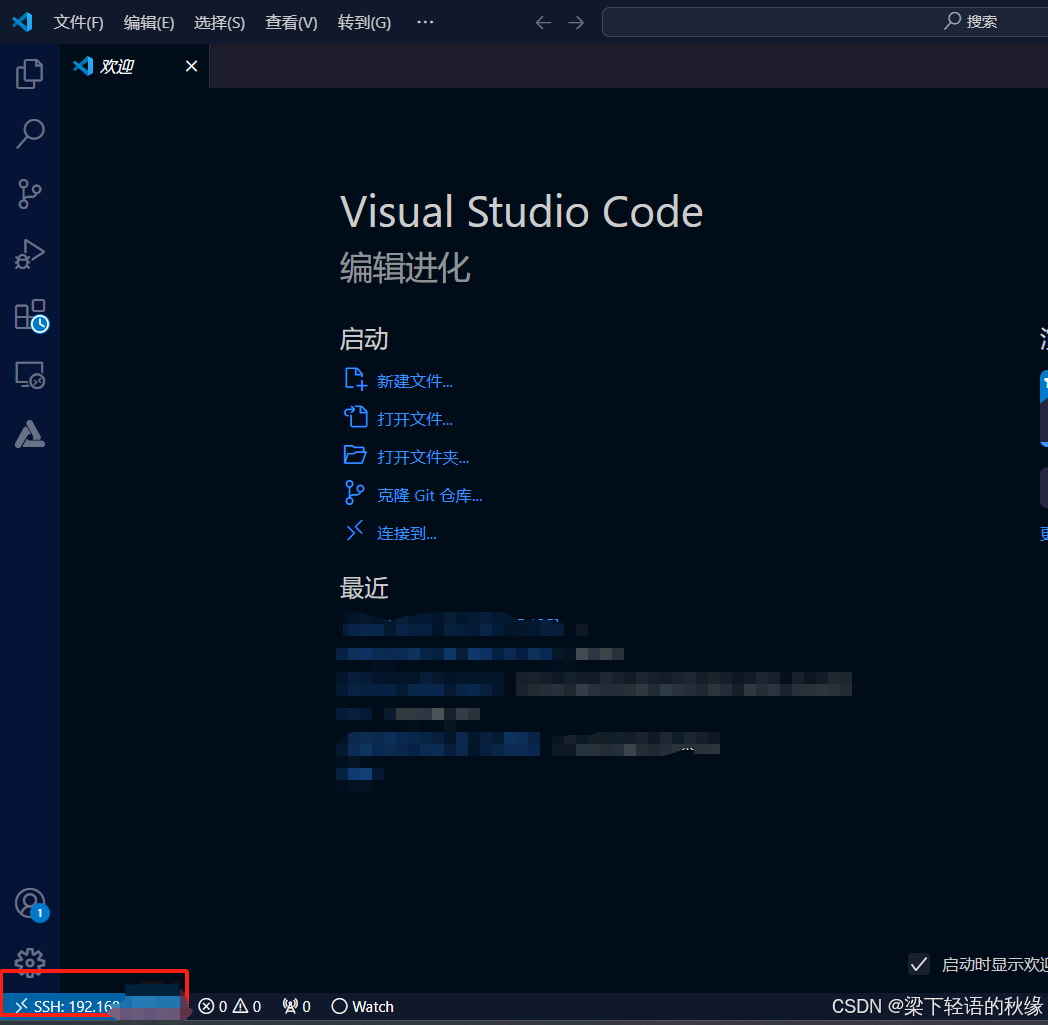
Task: Click the Watch status bar item
Action: point(363,1006)
